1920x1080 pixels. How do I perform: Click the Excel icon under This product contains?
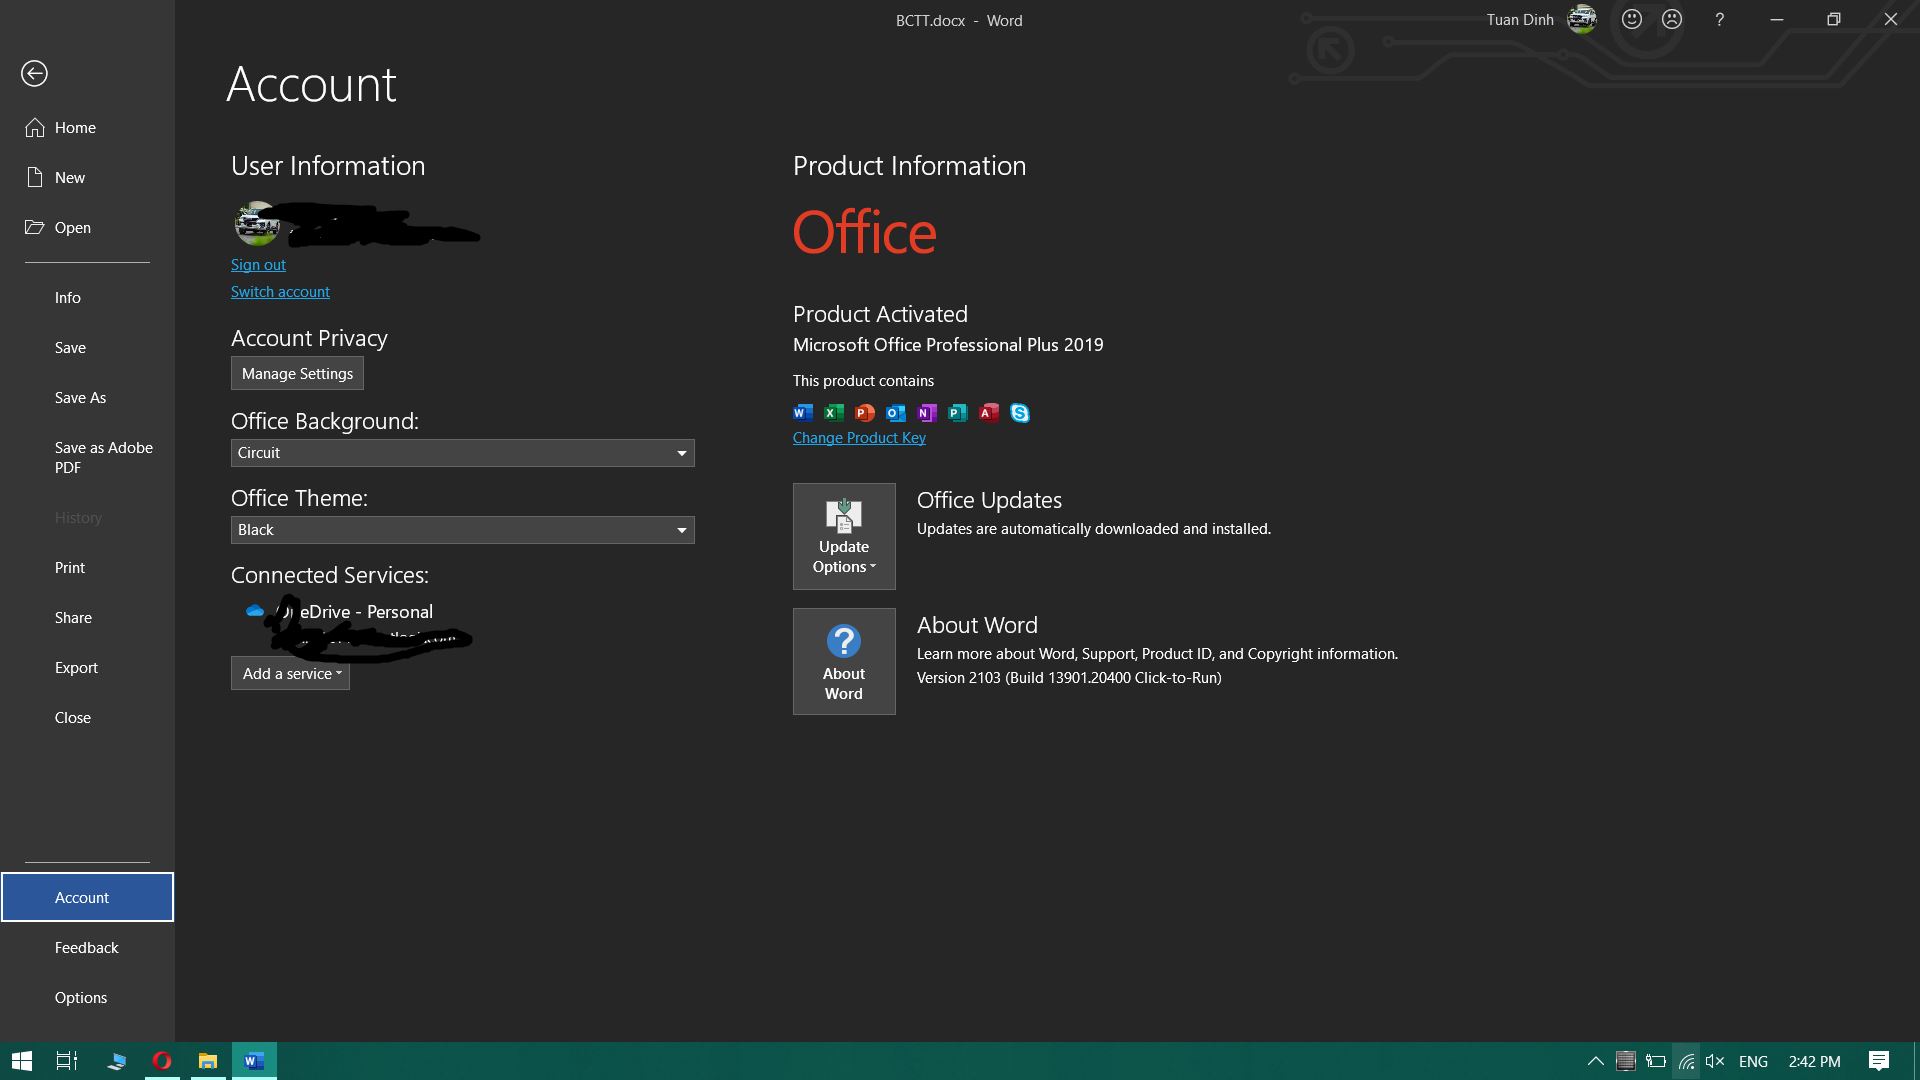tap(833, 412)
